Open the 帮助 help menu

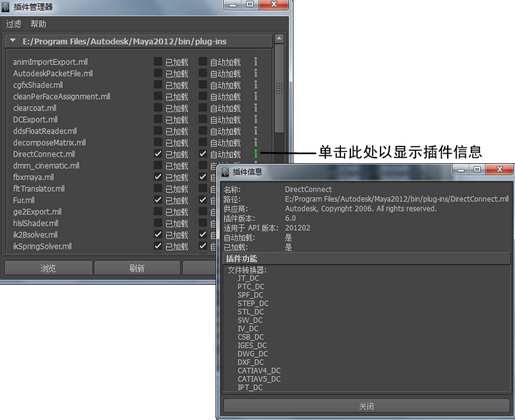(38, 24)
